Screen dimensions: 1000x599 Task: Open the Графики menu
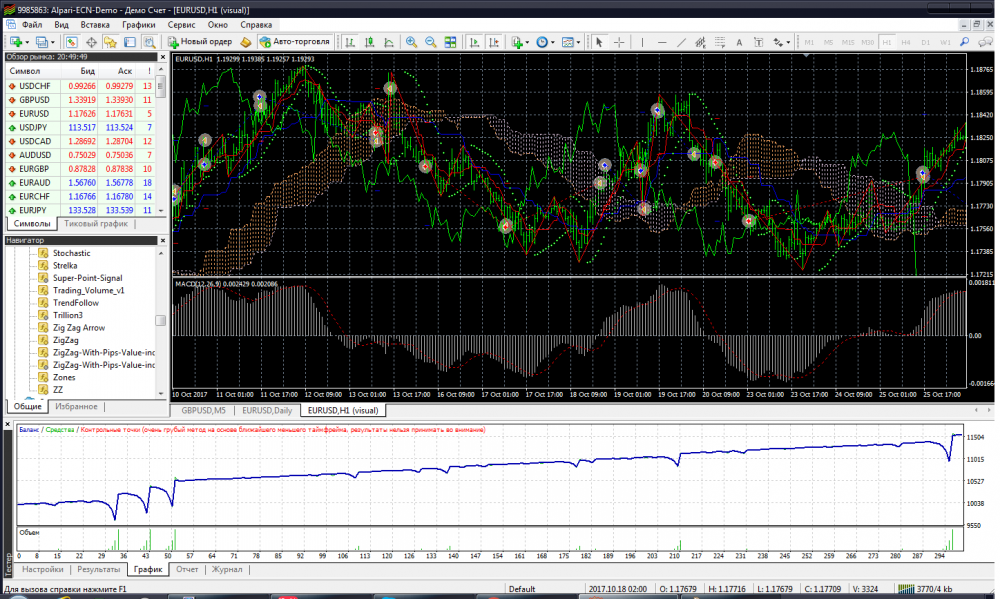pyautogui.click(x=139, y=22)
